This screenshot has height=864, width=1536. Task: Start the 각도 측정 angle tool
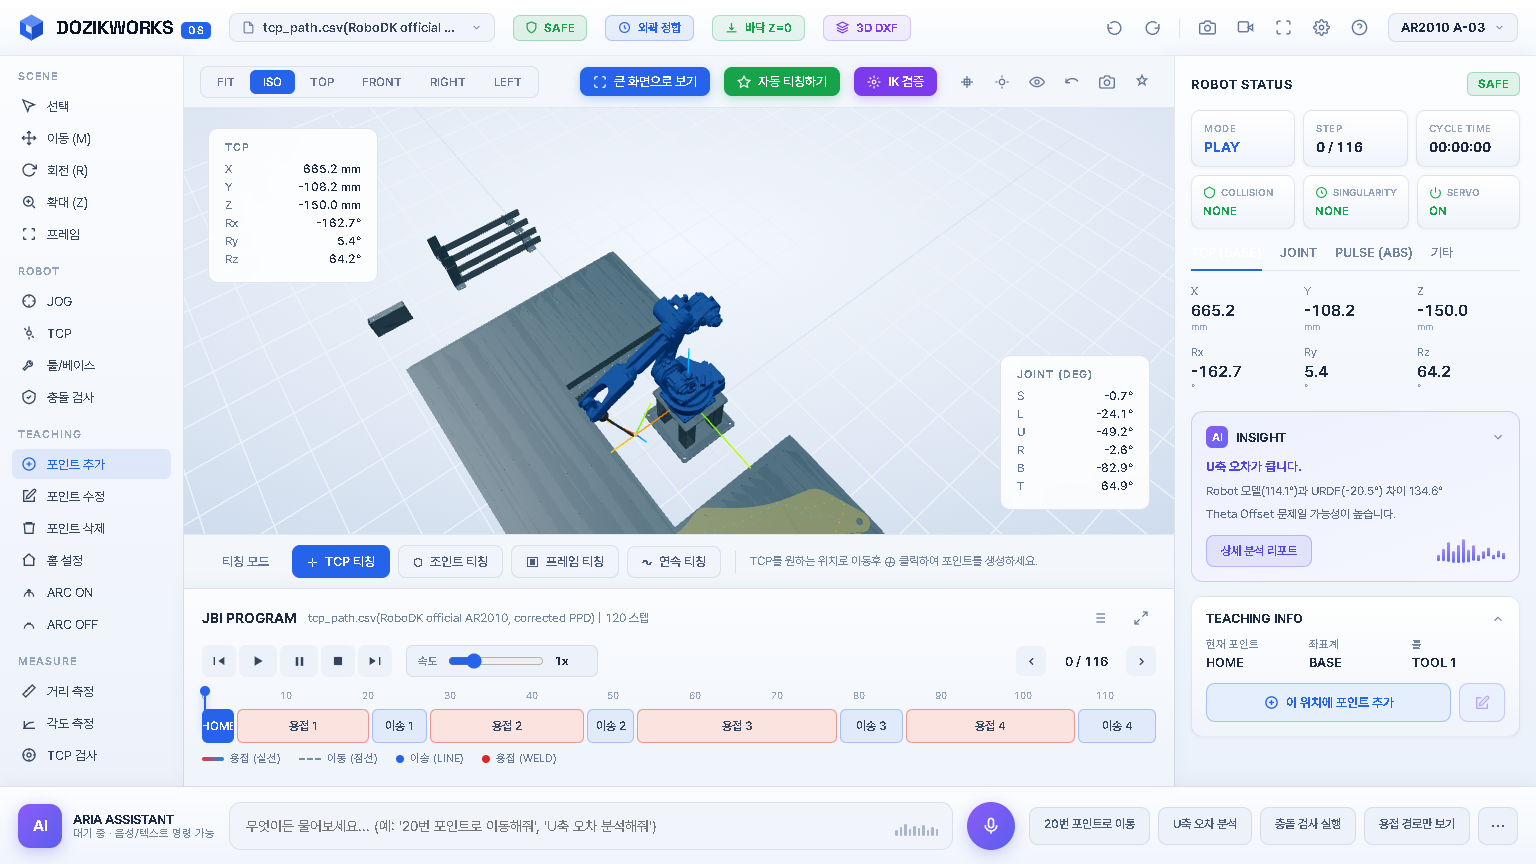91,723
